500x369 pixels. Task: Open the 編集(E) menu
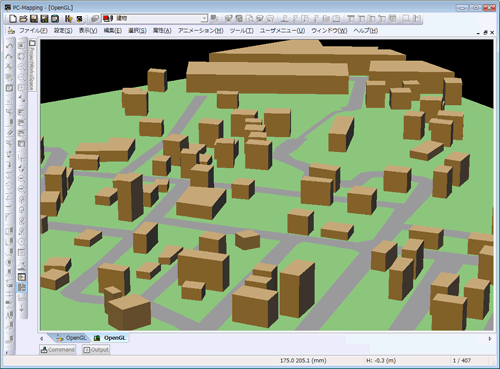113,31
